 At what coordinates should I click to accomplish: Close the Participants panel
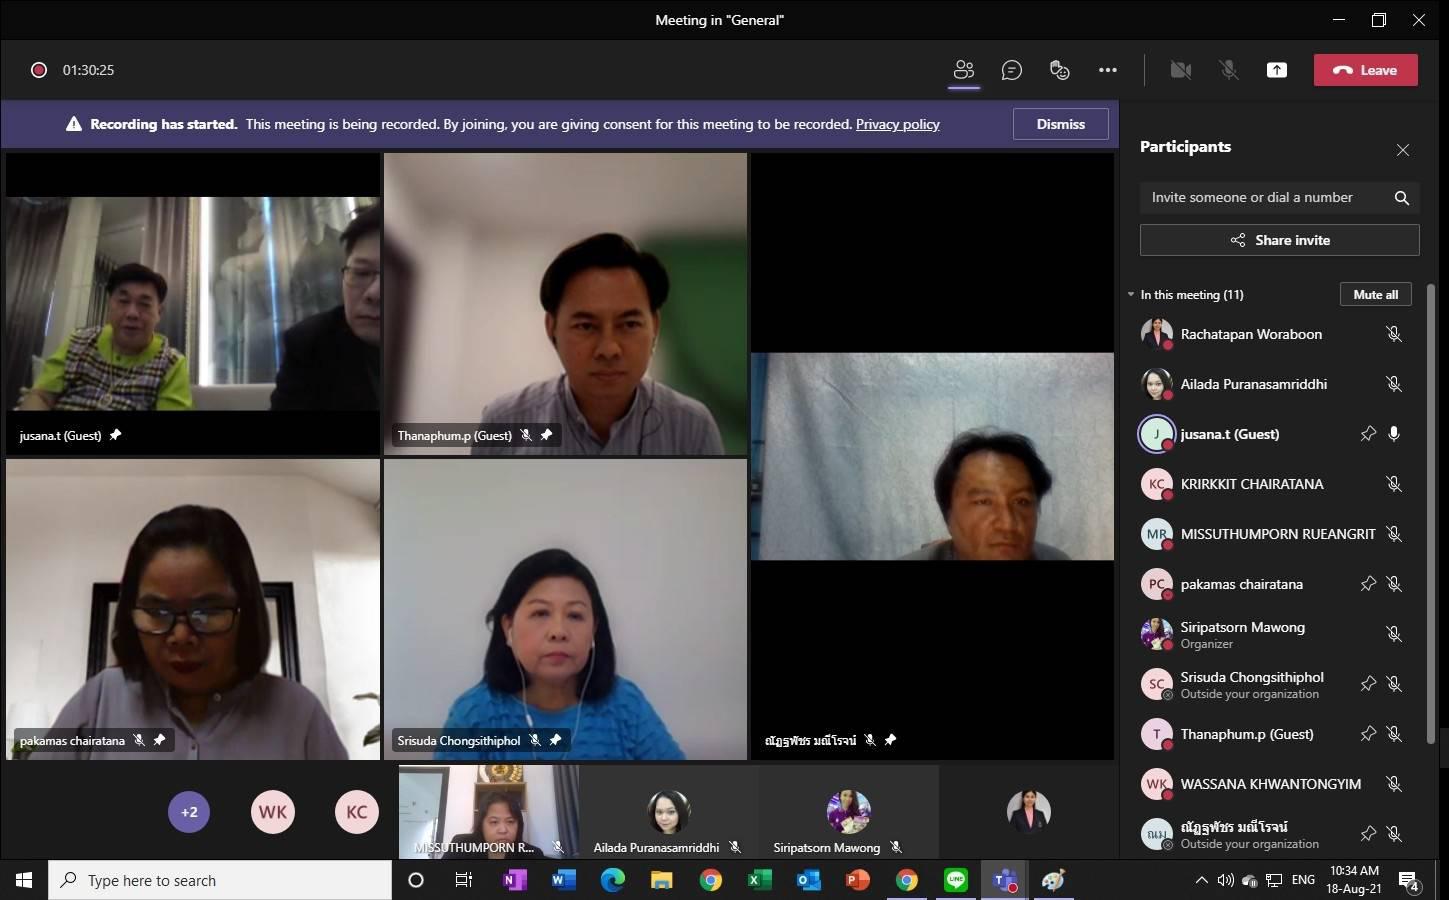coord(1403,150)
